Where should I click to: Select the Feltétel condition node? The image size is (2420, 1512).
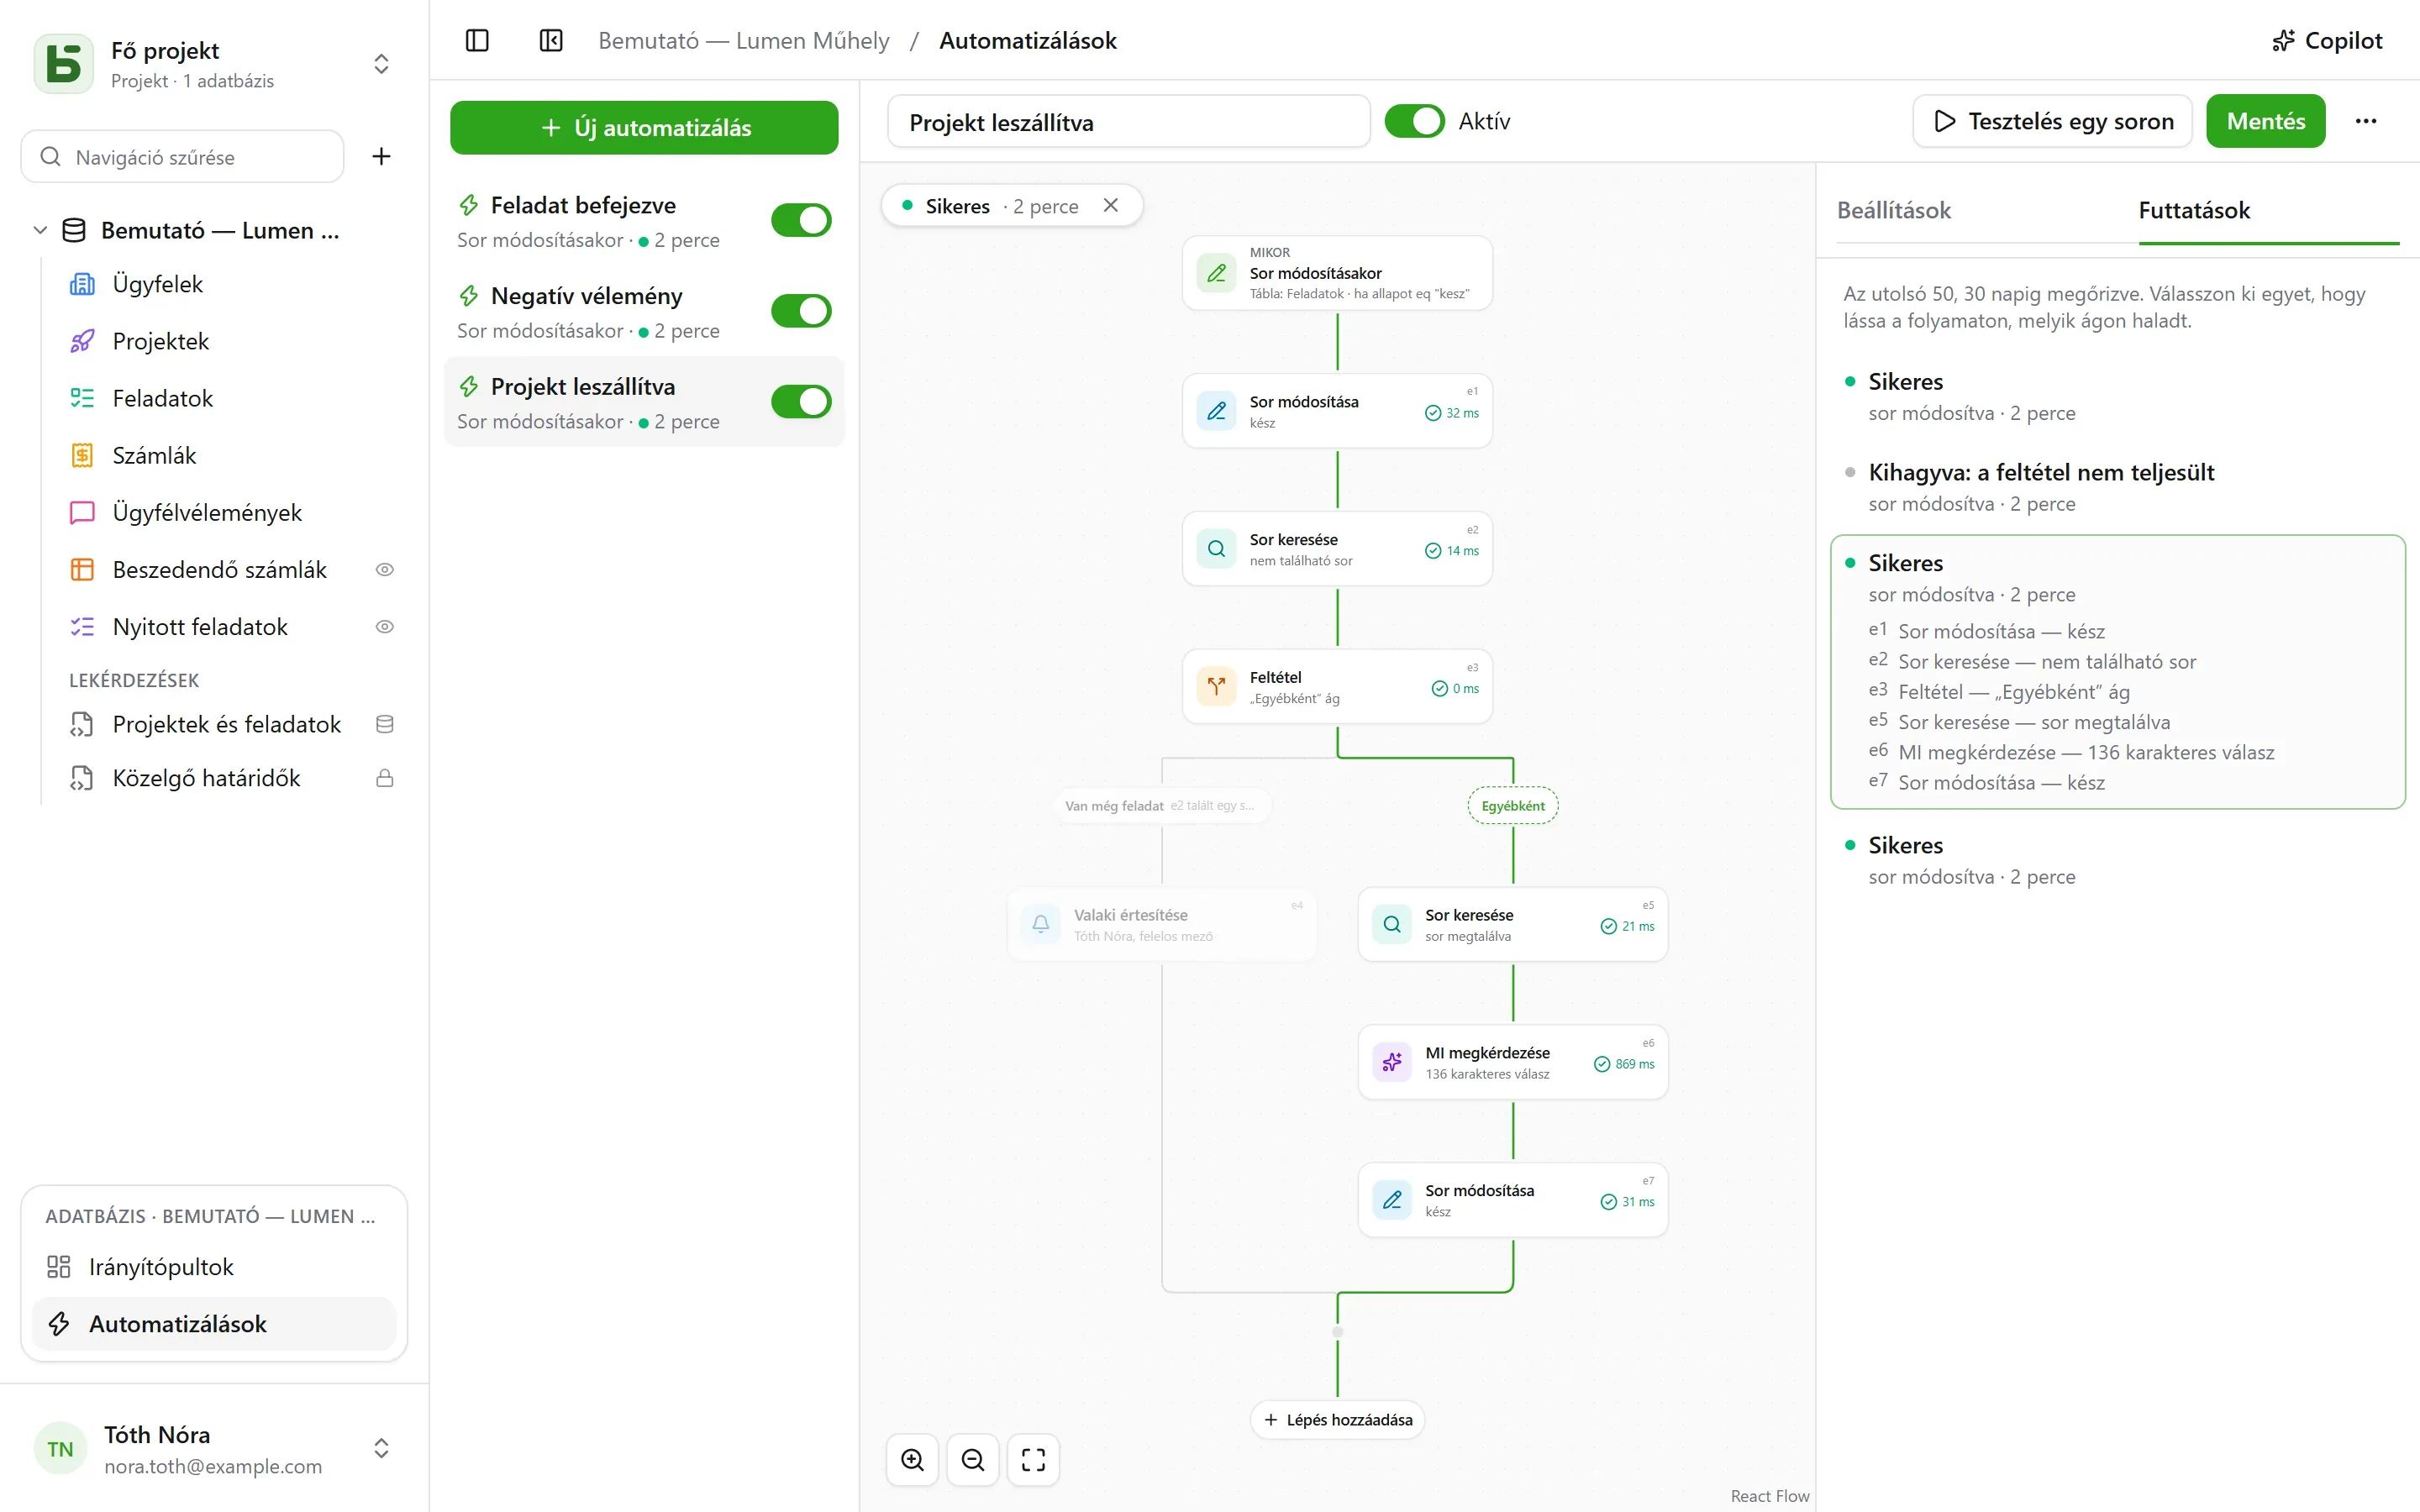pyautogui.click(x=1337, y=687)
